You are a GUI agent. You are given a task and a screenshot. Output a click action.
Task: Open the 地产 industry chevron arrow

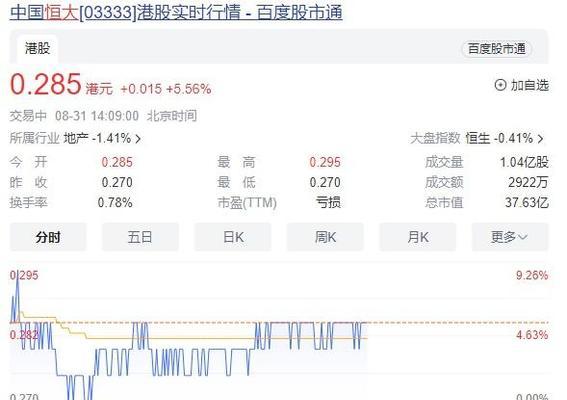[x=138, y=139]
